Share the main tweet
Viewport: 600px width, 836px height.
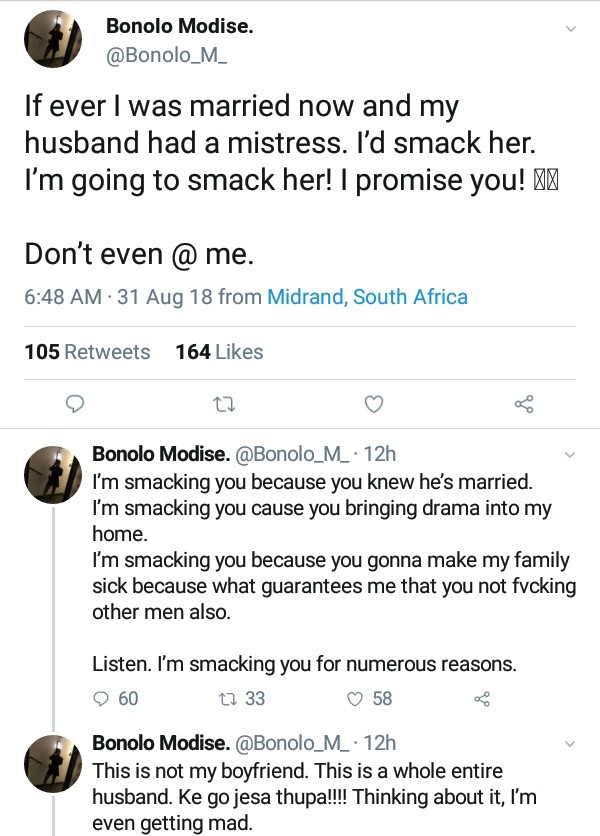pyautogui.click(x=524, y=405)
